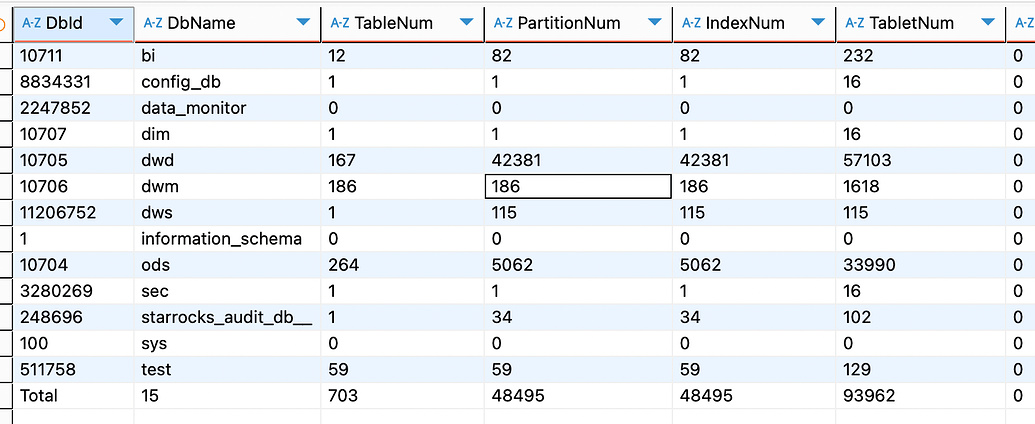Click the A-Z type icon beside DbName
This screenshot has width=1035, height=424.
(153, 22)
